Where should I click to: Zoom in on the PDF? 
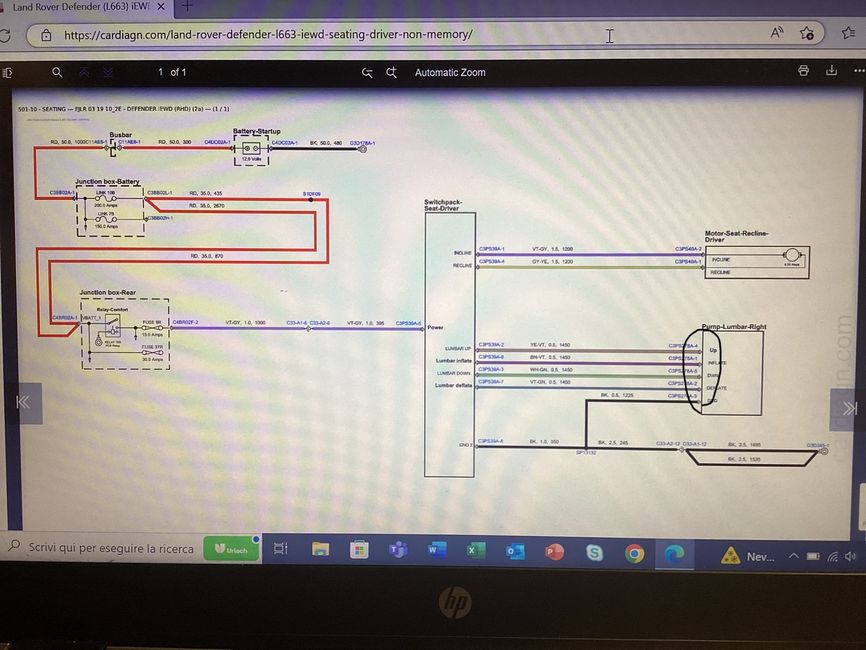click(x=392, y=72)
